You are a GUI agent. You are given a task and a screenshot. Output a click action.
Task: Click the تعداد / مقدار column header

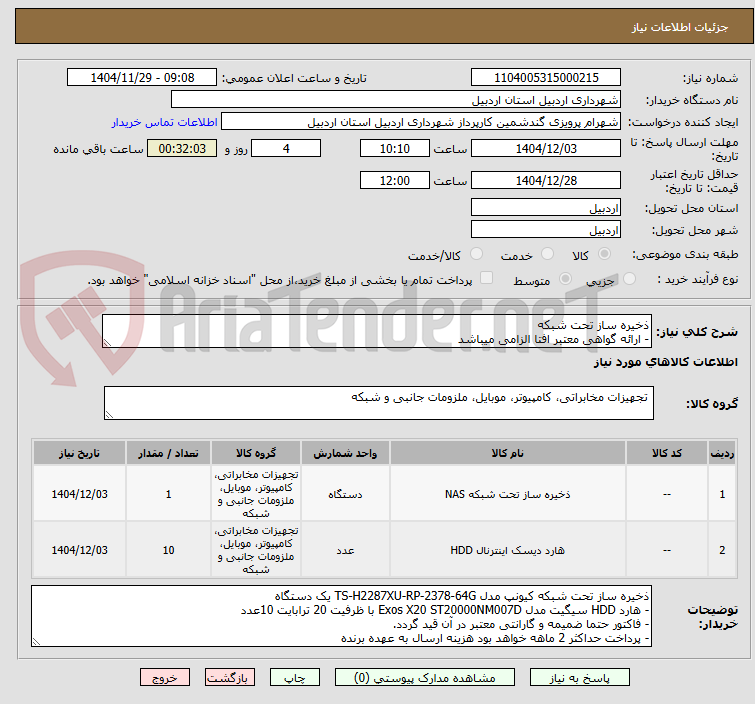168,453
